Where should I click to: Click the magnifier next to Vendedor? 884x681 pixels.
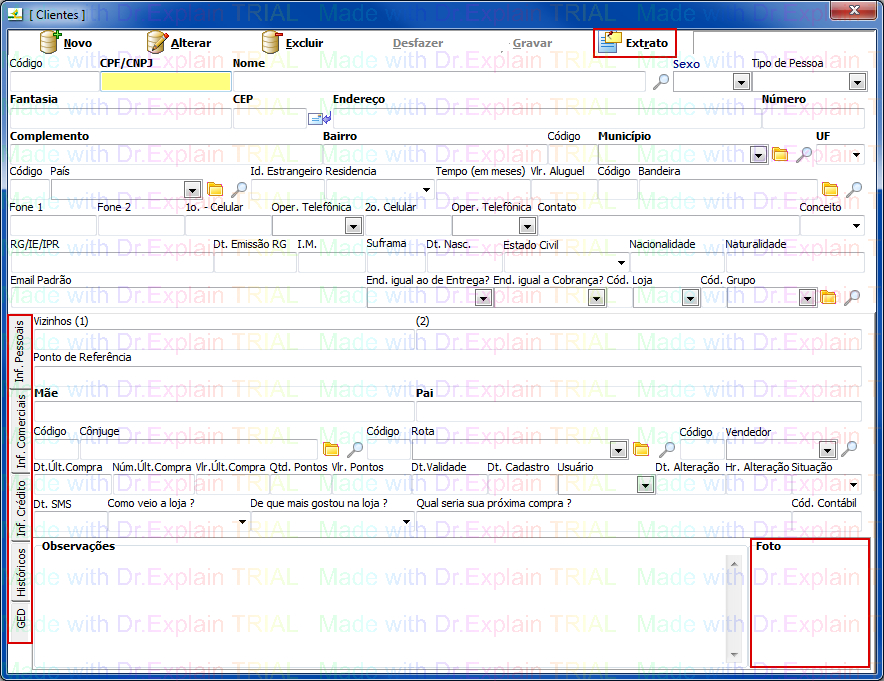click(x=851, y=450)
